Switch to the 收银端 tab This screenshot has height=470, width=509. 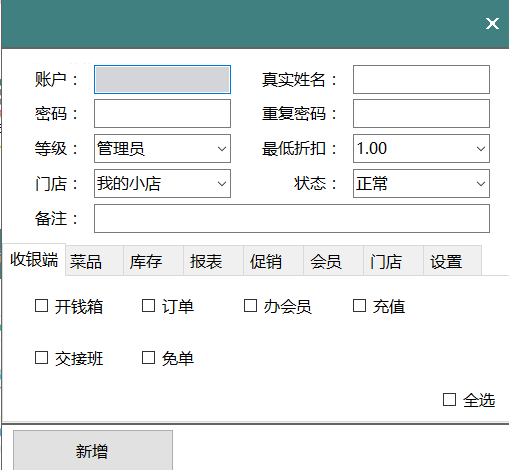34,260
